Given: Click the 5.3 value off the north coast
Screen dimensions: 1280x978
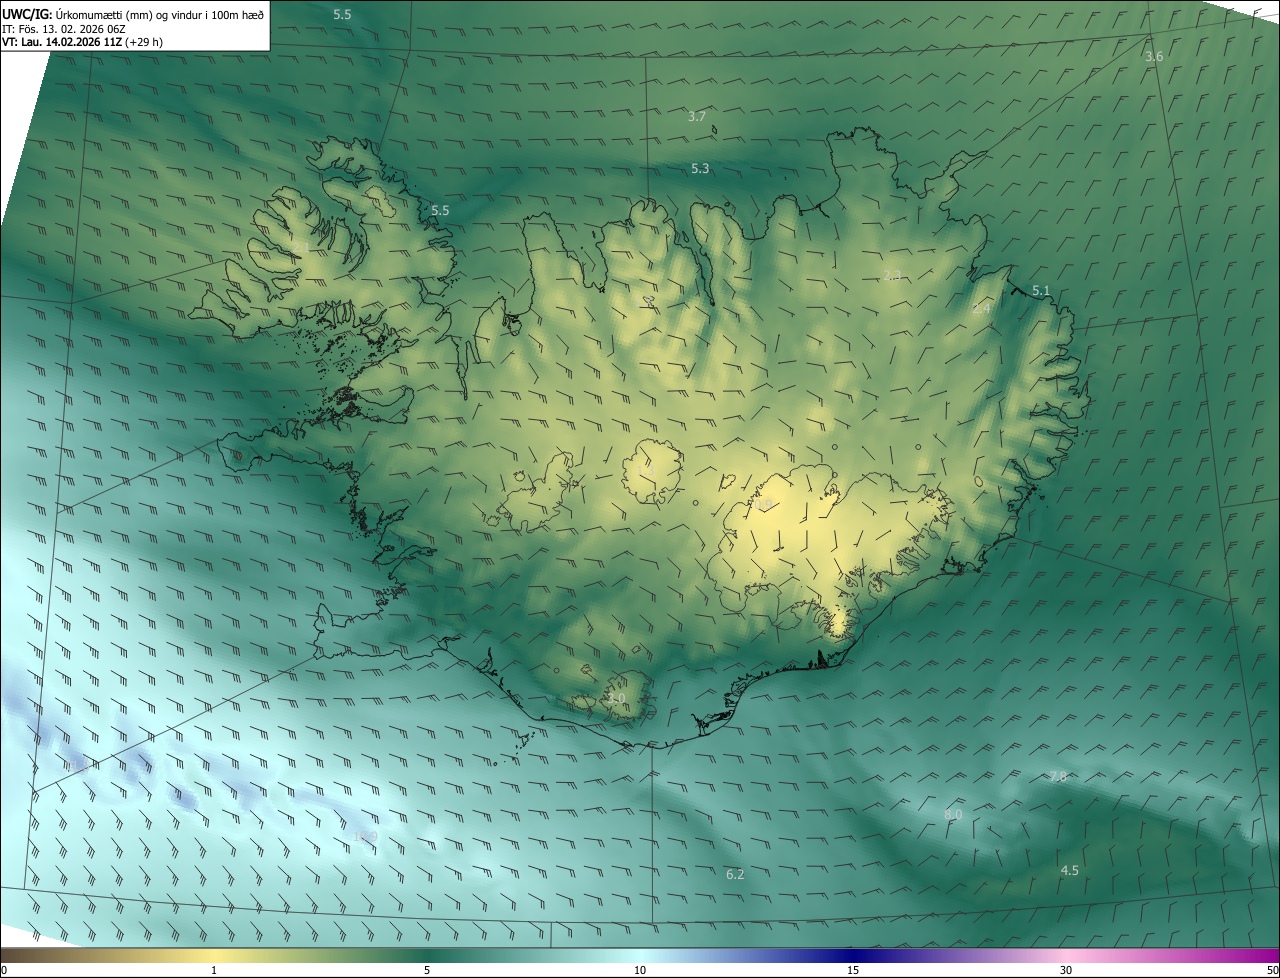Looking at the screenshot, I should click(x=700, y=169).
